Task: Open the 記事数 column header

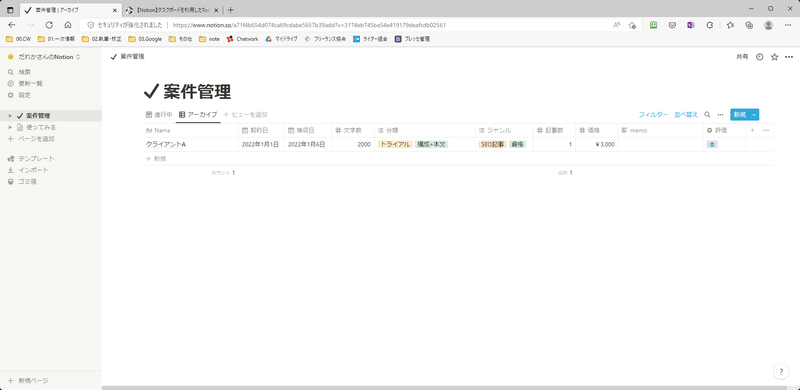Action: 555,131
